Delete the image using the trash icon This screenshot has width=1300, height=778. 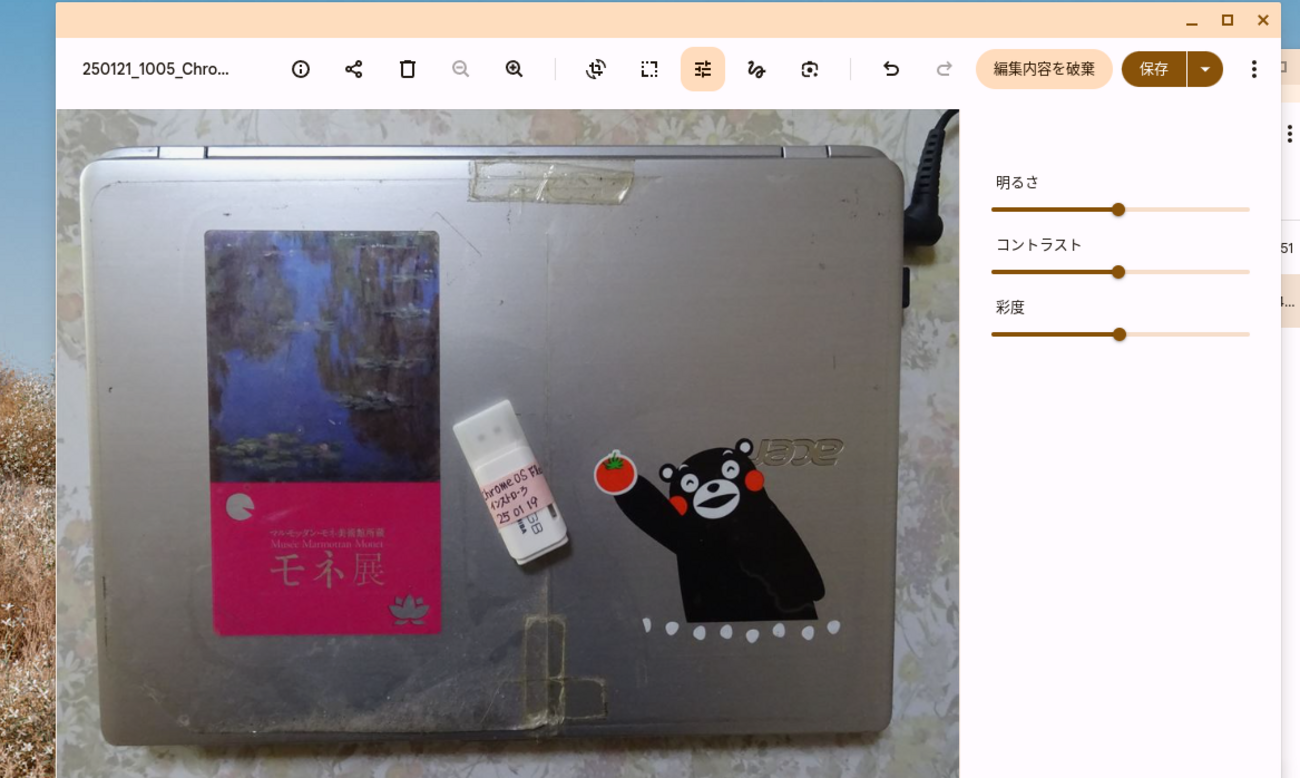point(407,69)
